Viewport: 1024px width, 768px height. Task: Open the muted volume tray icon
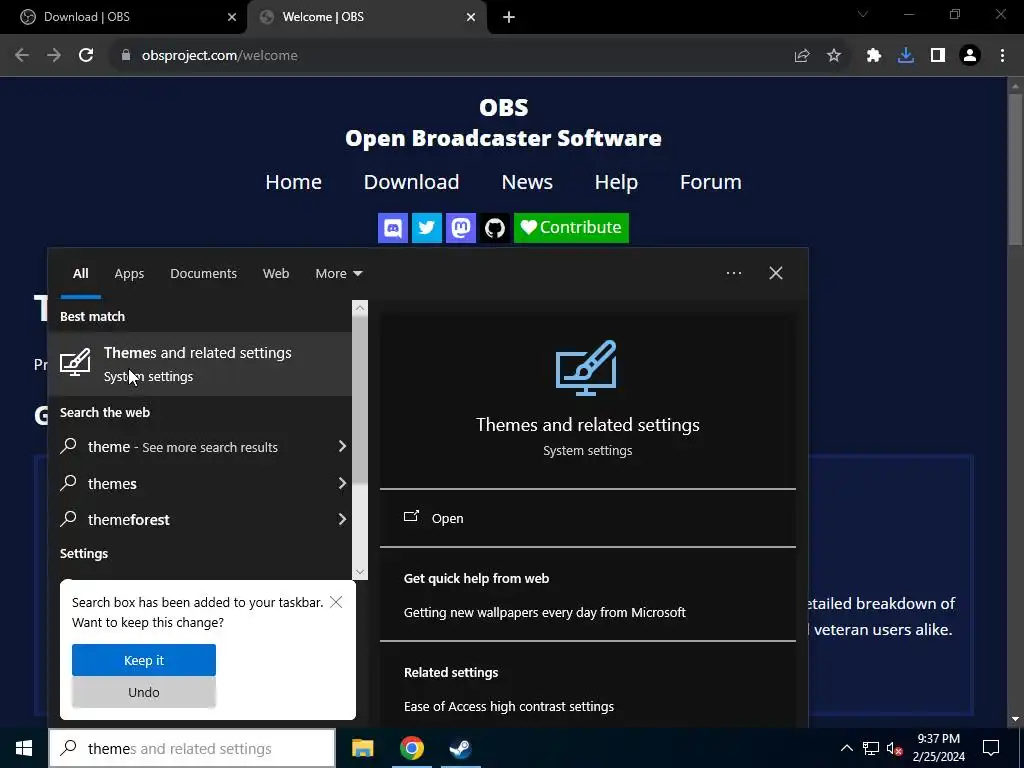coord(894,748)
